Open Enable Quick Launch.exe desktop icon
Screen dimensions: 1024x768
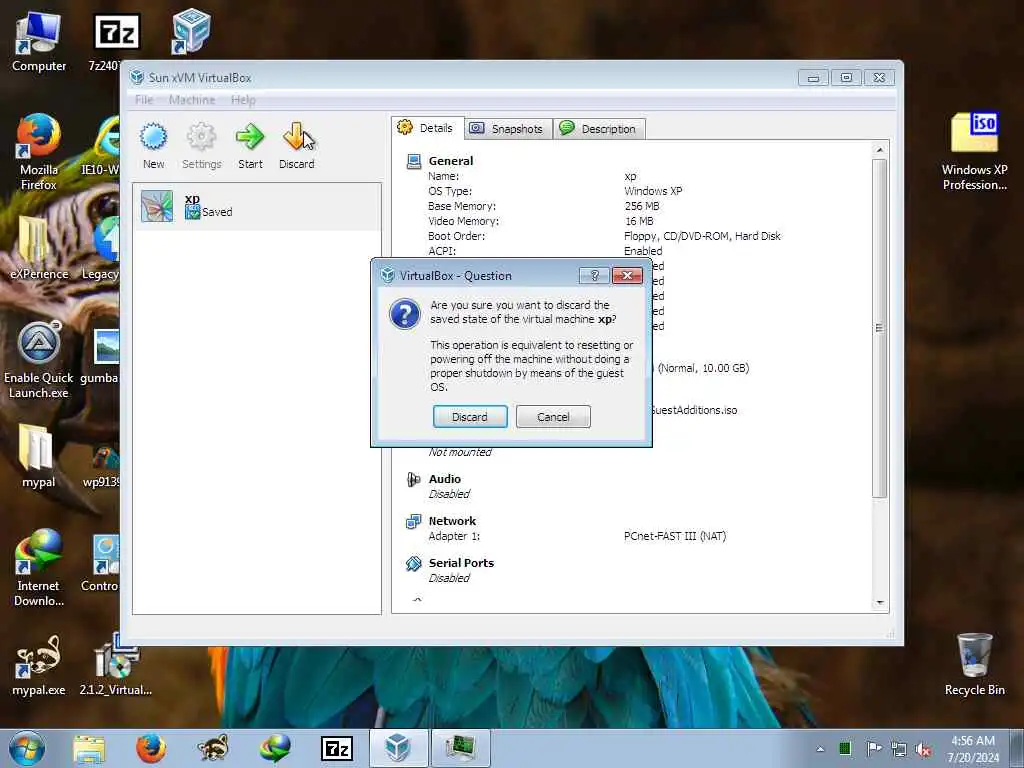pyautogui.click(x=39, y=360)
